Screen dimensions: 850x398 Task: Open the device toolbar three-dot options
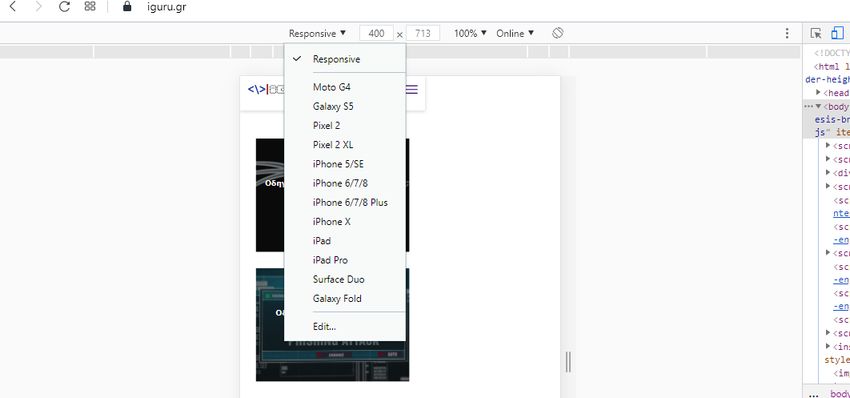pyautogui.click(x=787, y=34)
